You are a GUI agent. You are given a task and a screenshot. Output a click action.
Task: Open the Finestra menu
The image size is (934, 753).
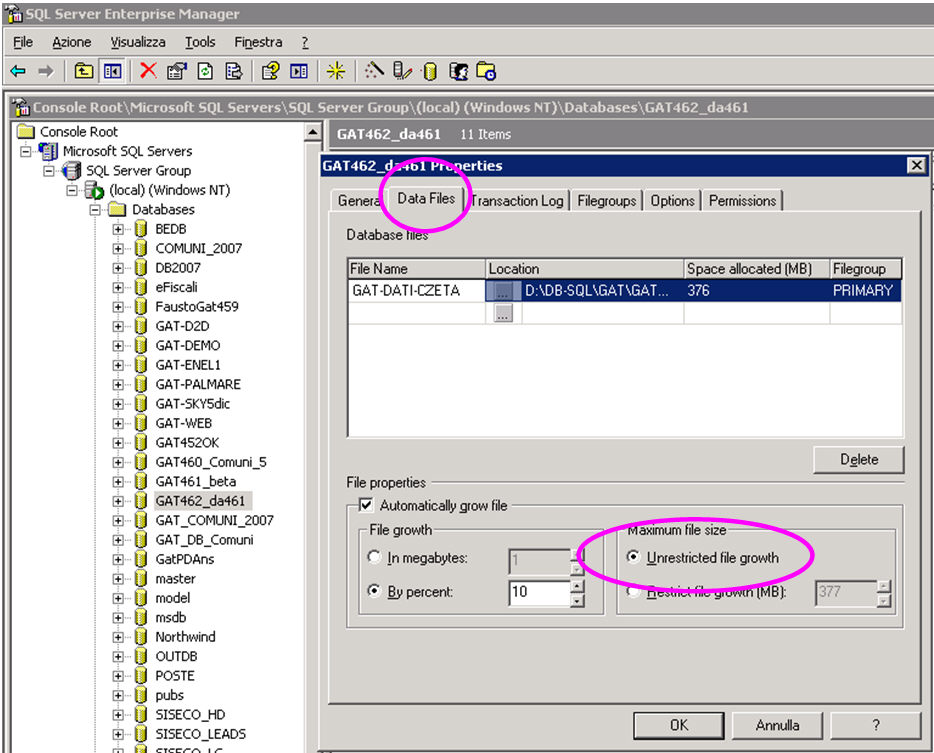[x=258, y=42]
